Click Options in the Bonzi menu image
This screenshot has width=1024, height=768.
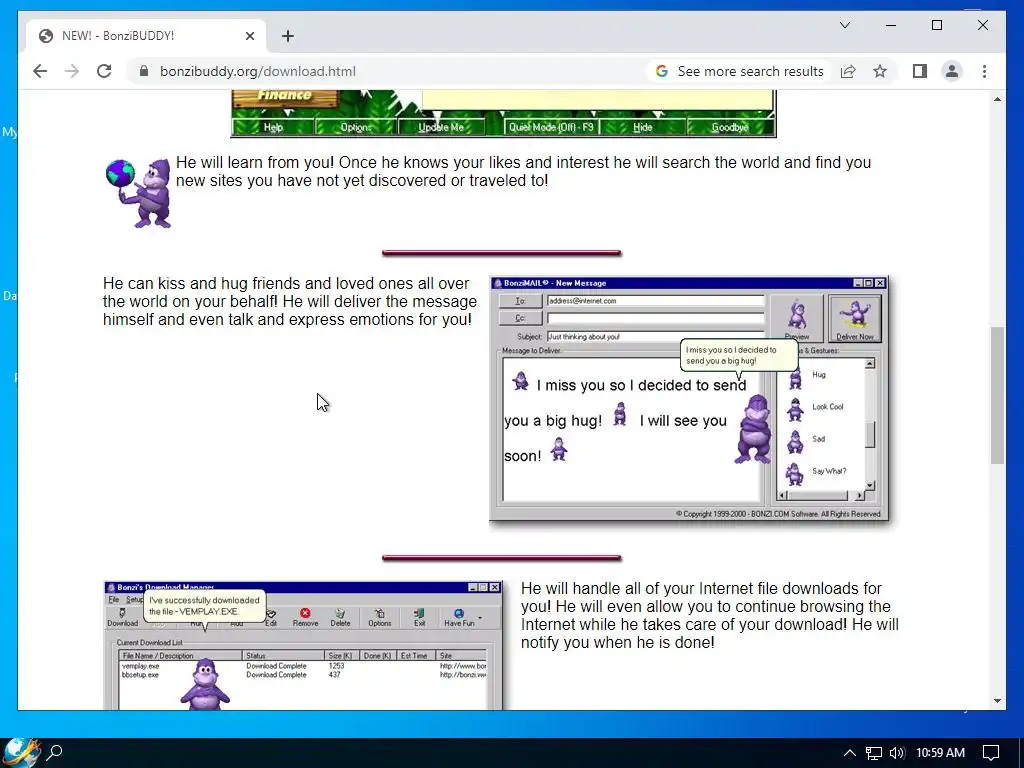click(x=356, y=127)
